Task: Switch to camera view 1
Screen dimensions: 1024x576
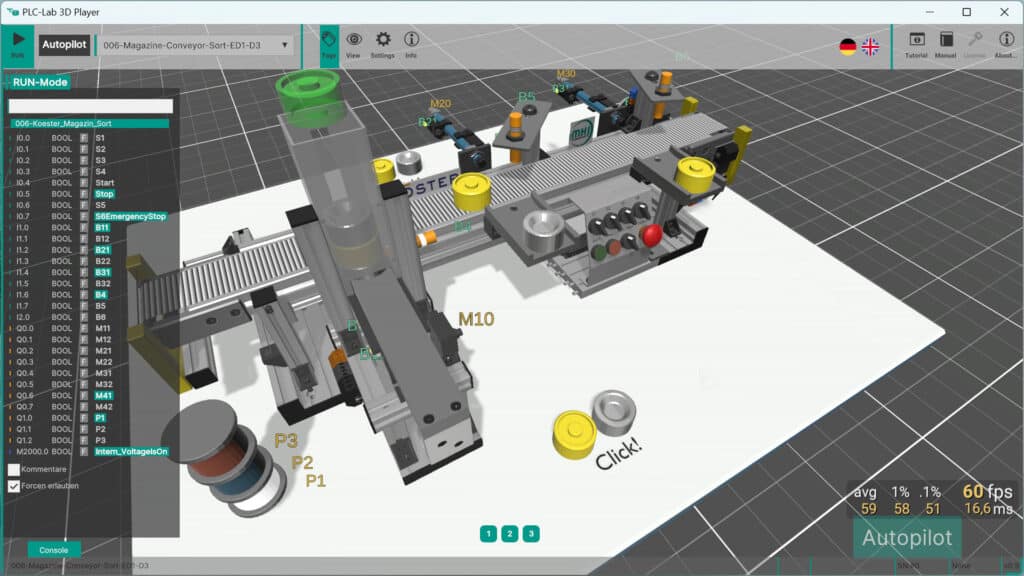Action: point(488,534)
